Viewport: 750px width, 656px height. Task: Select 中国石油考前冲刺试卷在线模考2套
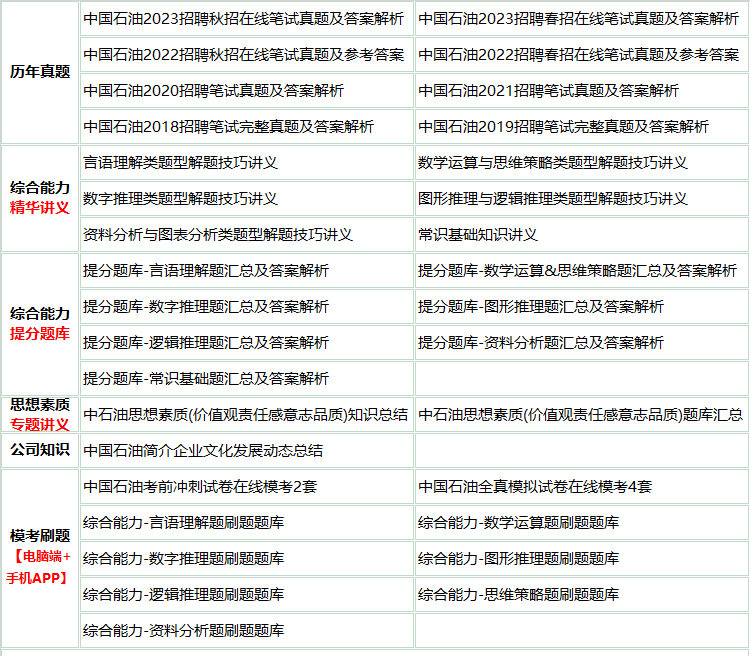[200, 487]
